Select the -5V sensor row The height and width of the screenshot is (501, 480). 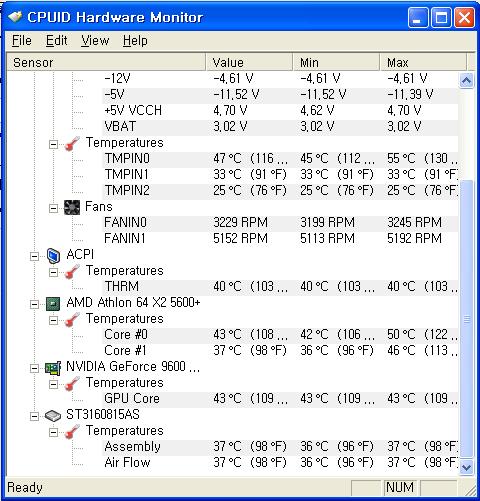coord(280,95)
